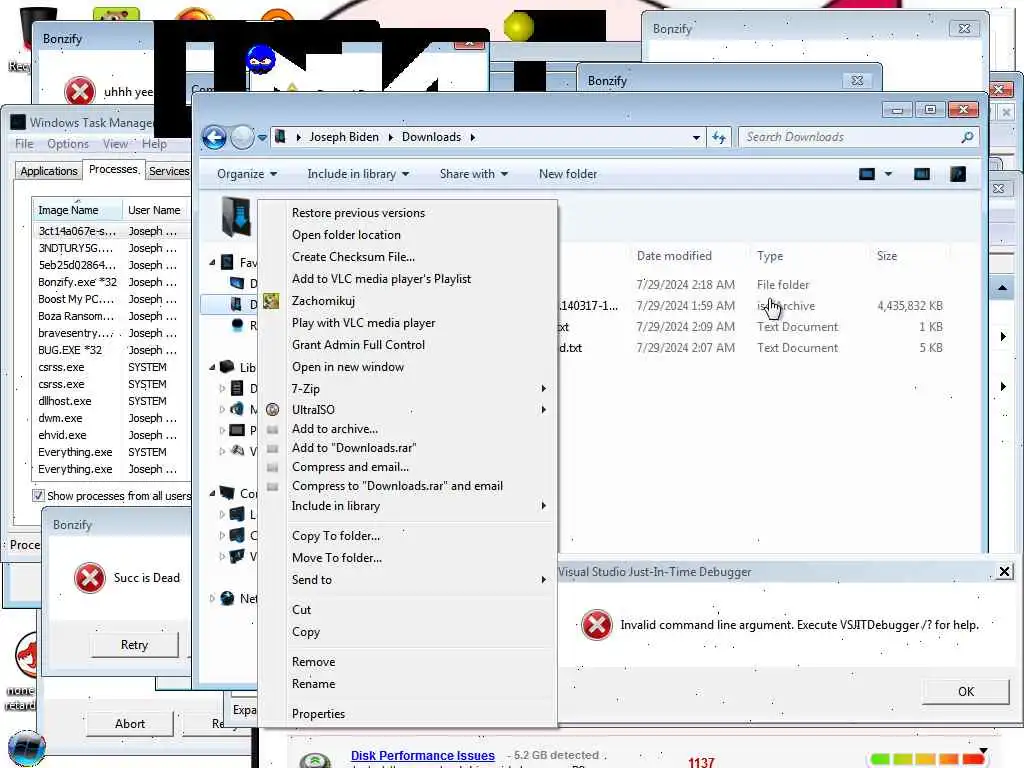Expand the 7-Zip submenu arrow
This screenshot has width=1024, height=768.
pyautogui.click(x=543, y=389)
